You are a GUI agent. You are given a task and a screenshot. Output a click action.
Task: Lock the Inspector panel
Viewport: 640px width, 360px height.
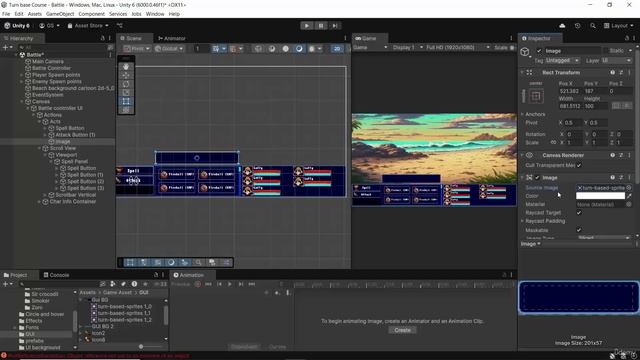point(627,38)
